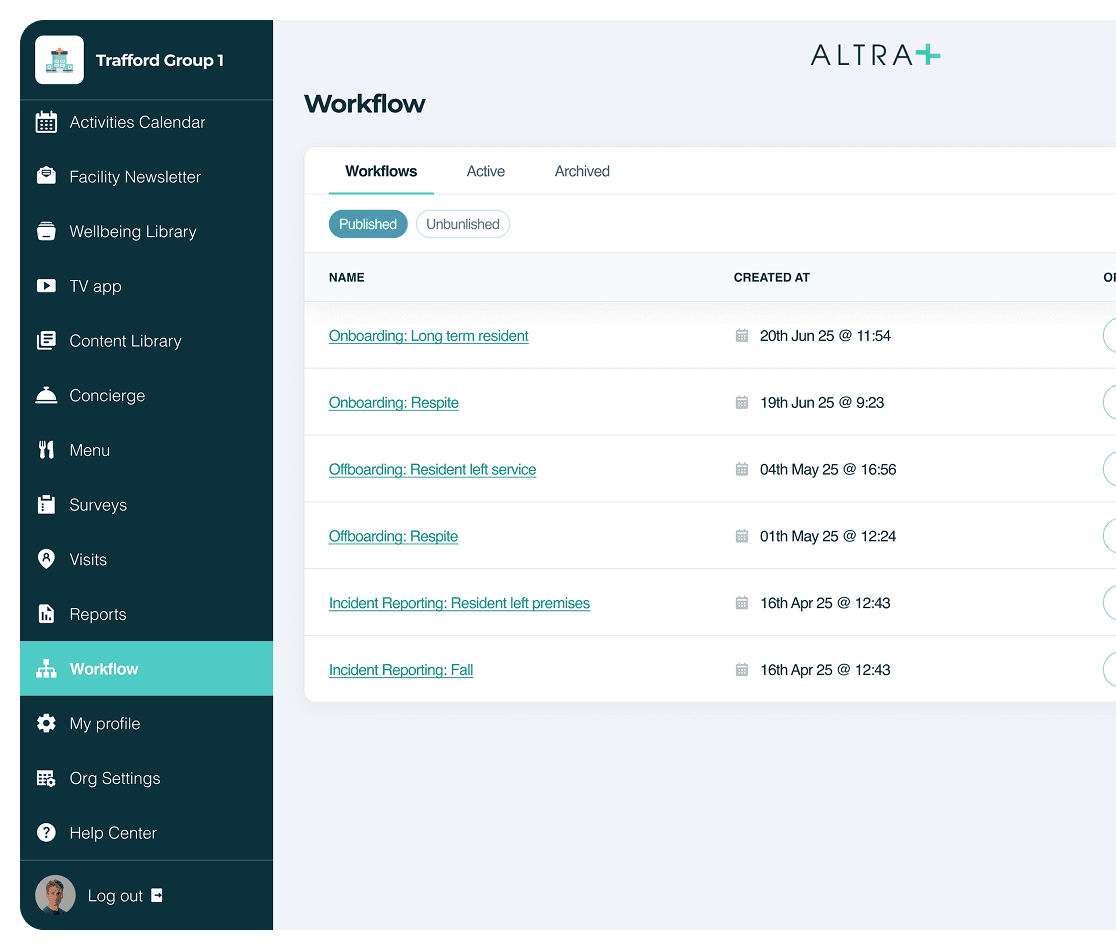Click the Content Library icon
Screen dimensions: 1116x950
46,341
